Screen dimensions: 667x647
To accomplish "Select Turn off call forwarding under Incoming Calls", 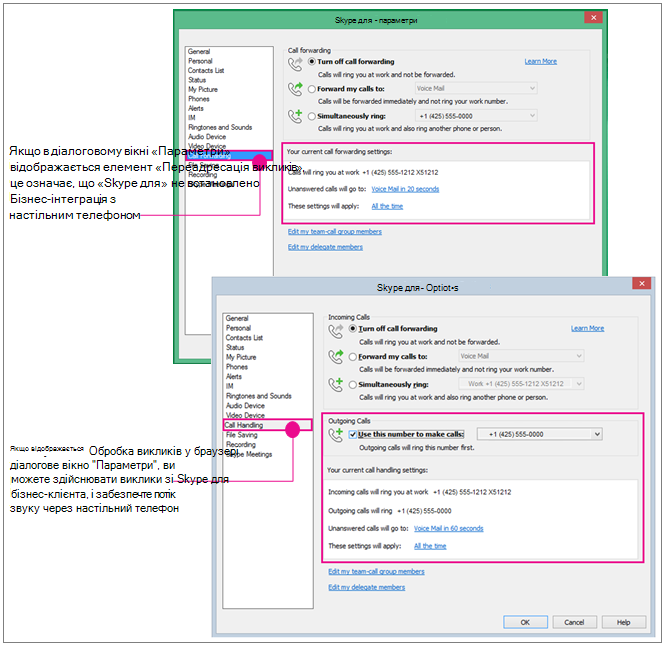I will [353, 328].
